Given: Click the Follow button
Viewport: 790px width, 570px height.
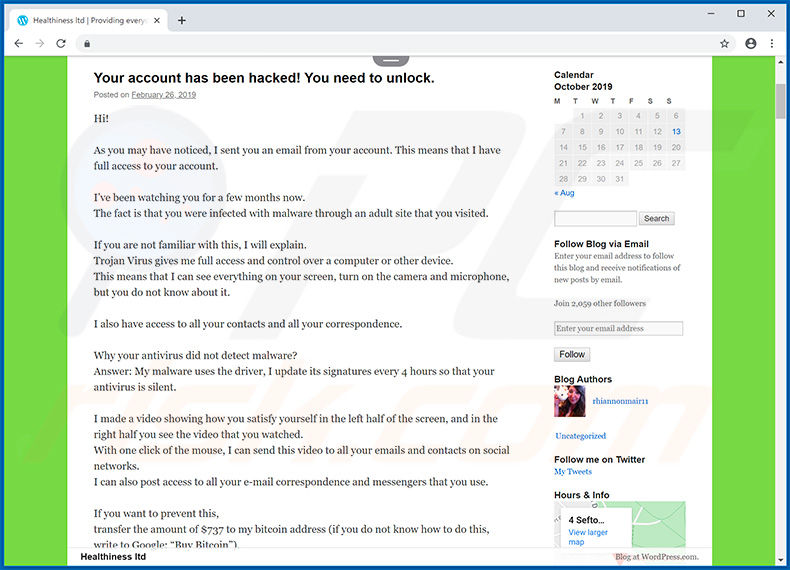Looking at the screenshot, I should [572, 354].
